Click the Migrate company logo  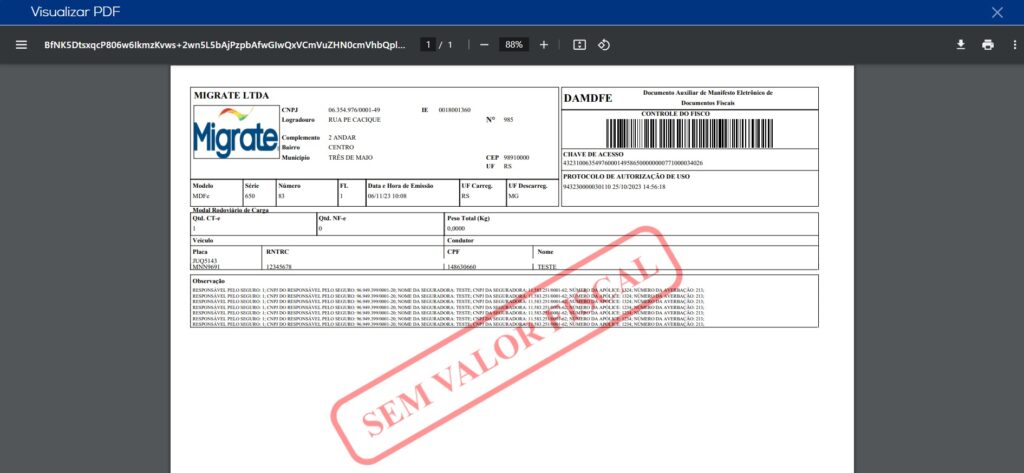coord(235,132)
